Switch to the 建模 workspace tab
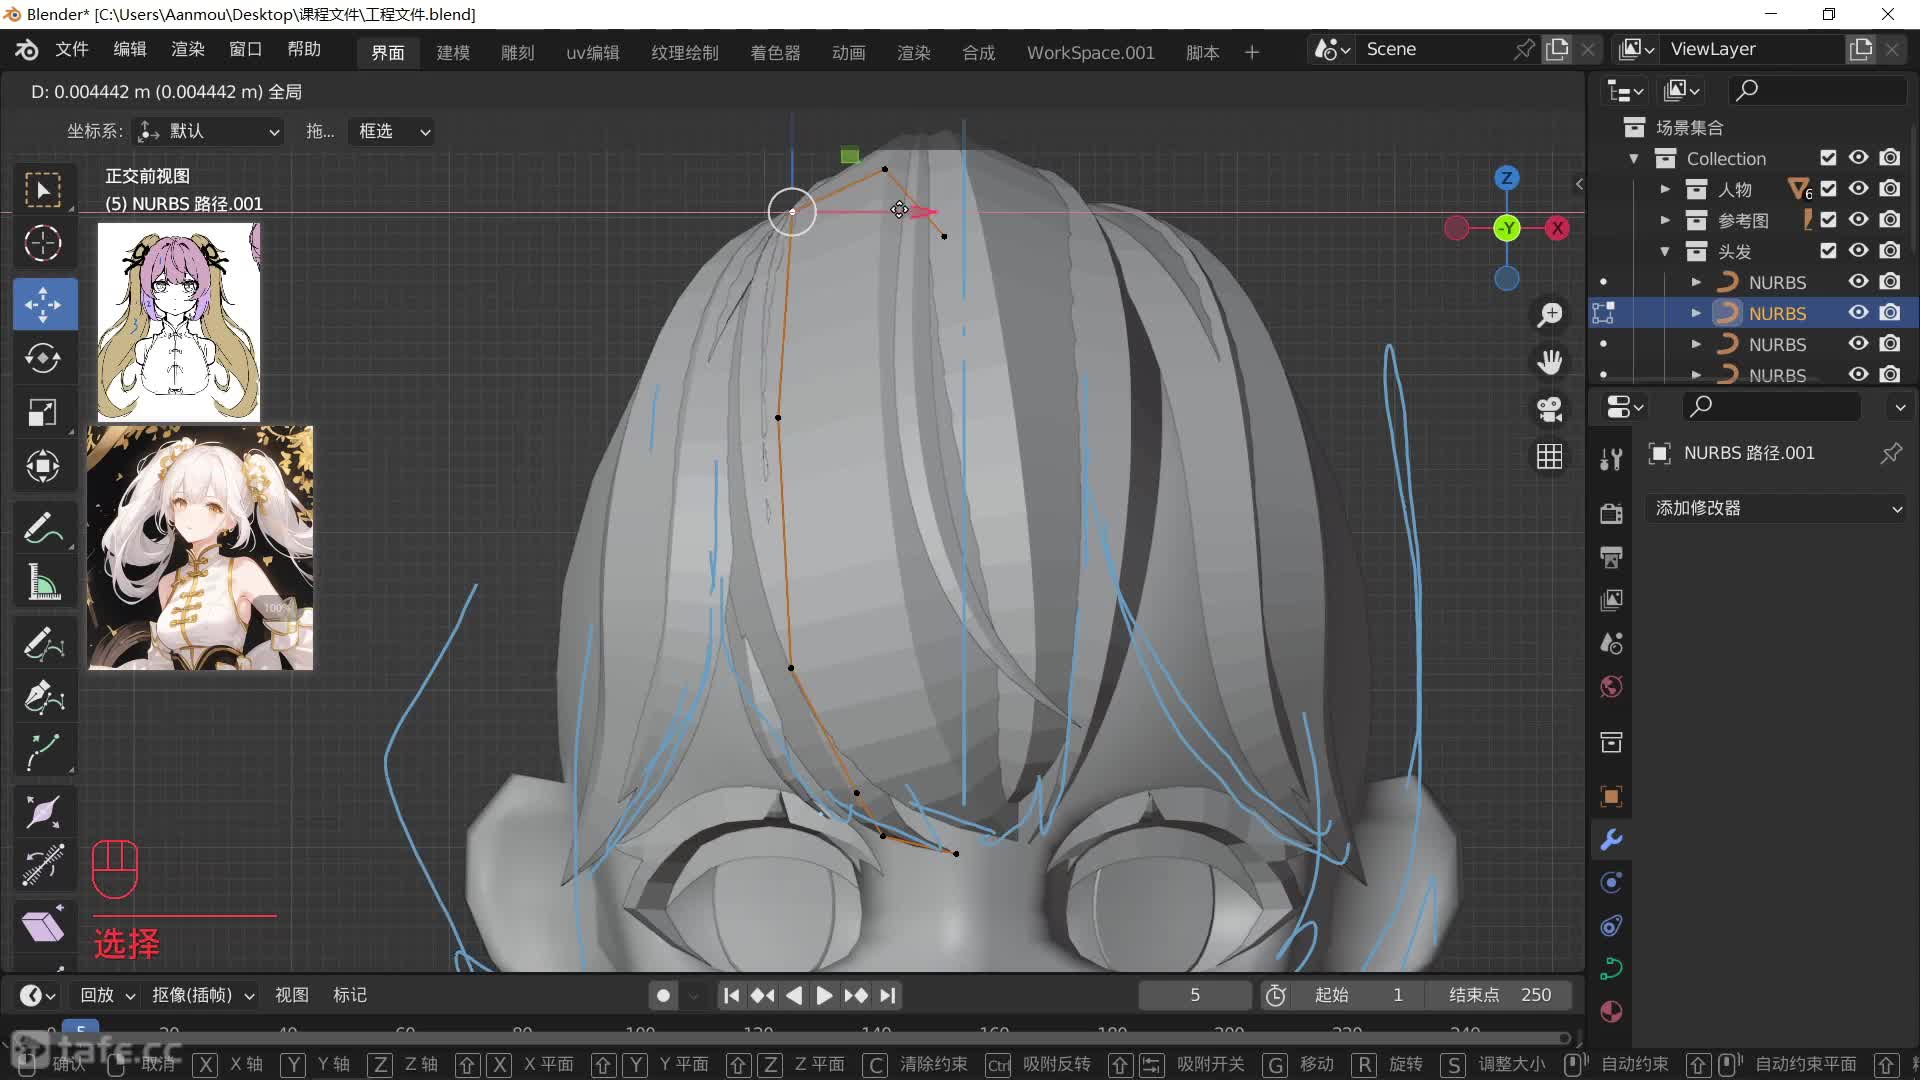1920x1080 pixels. pyautogui.click(x=453, y=52)
